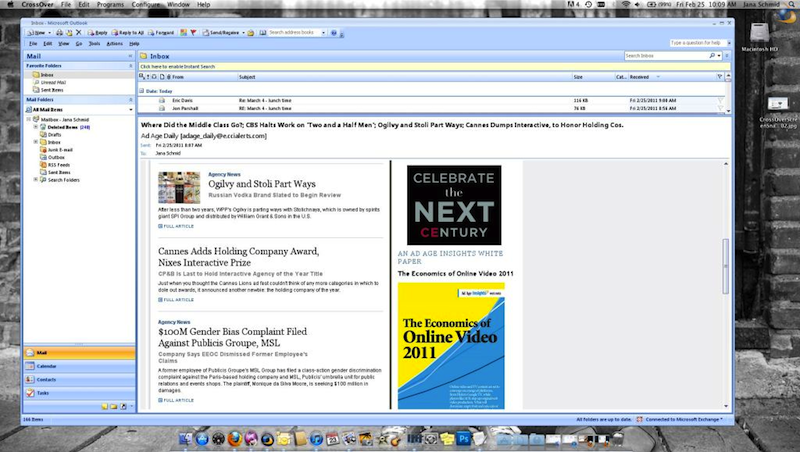Click the Forward toolbar button

tap(161, 33)
